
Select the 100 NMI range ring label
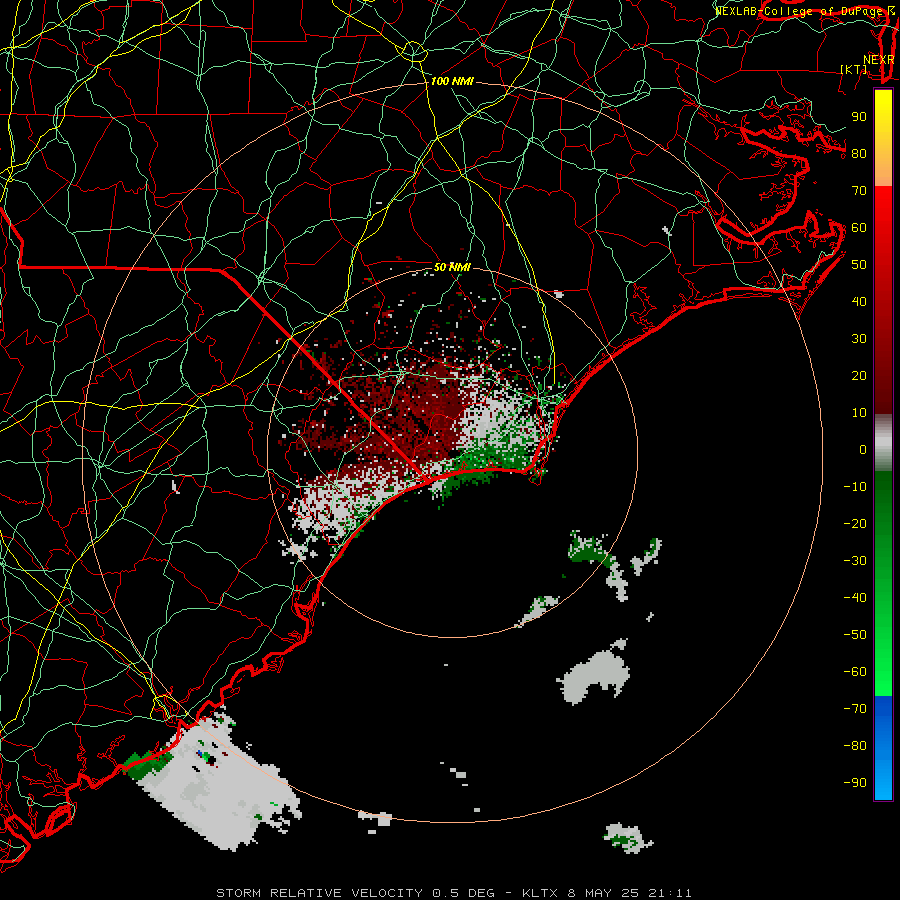(x=452, y=82)
